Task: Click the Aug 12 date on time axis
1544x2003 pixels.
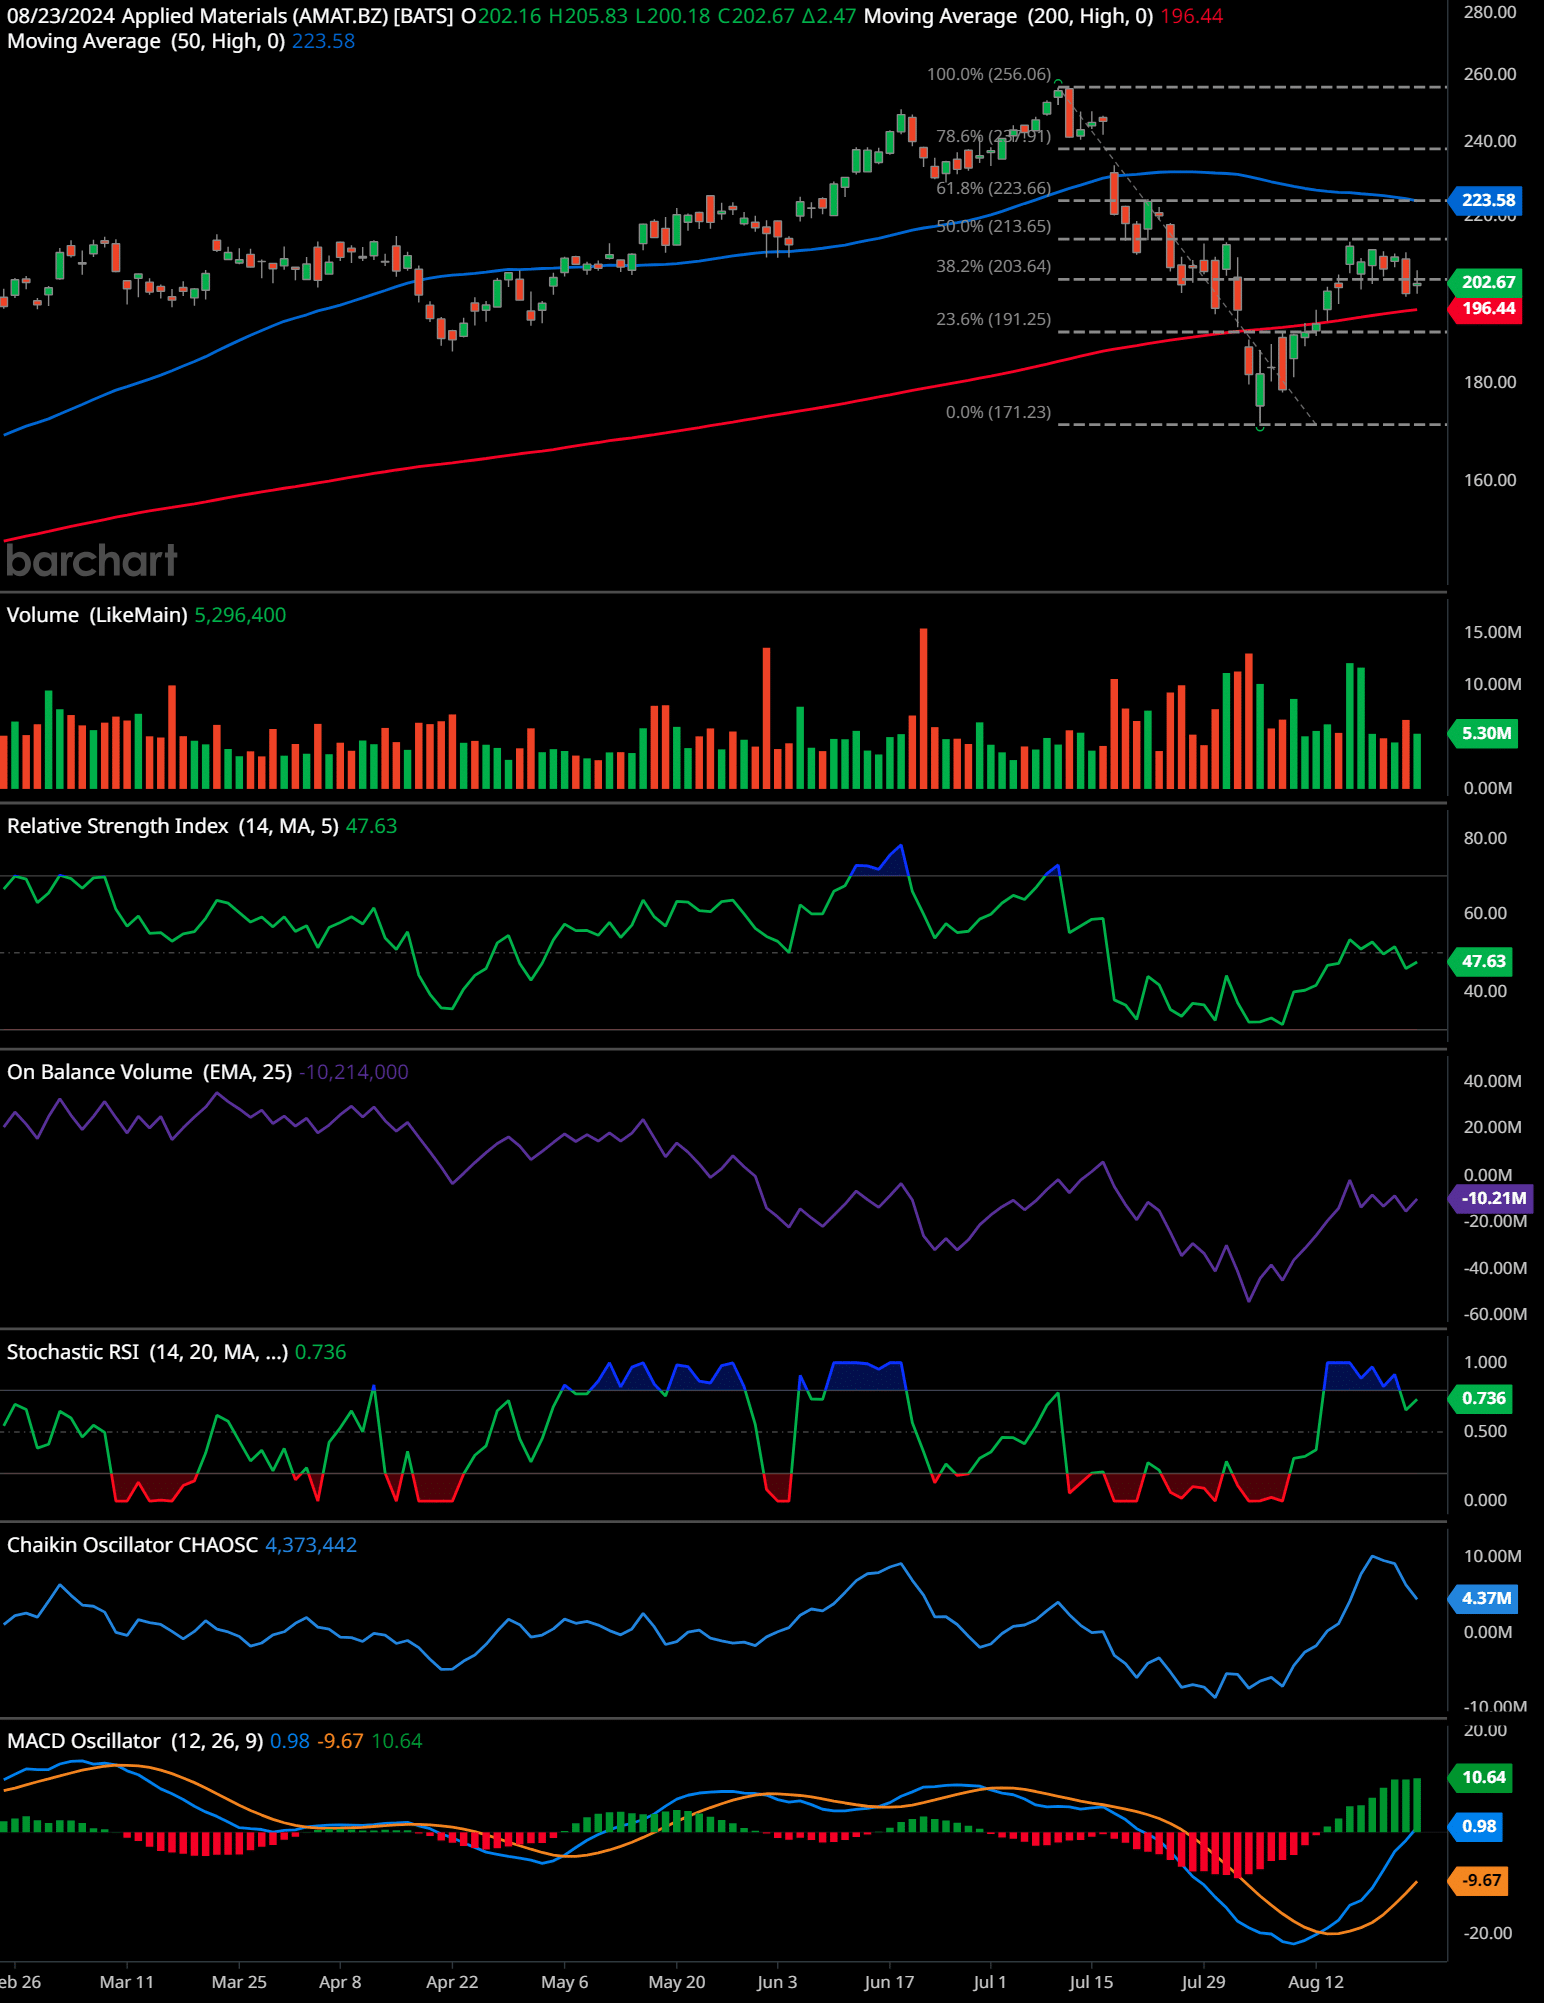Action: pos(1316,1982)
